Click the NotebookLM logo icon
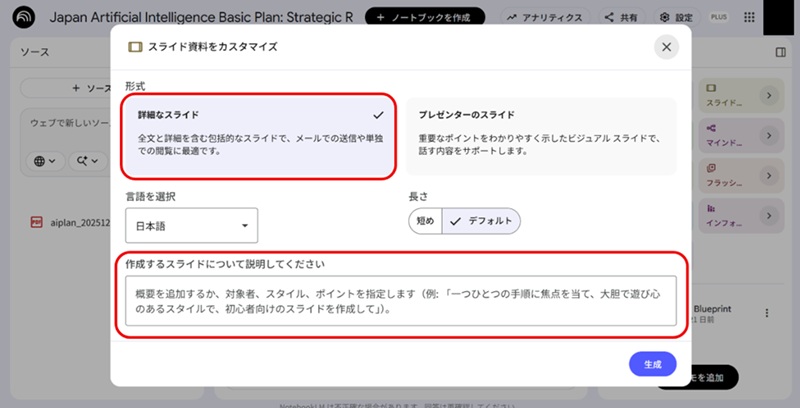This screenshot has width=800, height=408. coord(23,17)
